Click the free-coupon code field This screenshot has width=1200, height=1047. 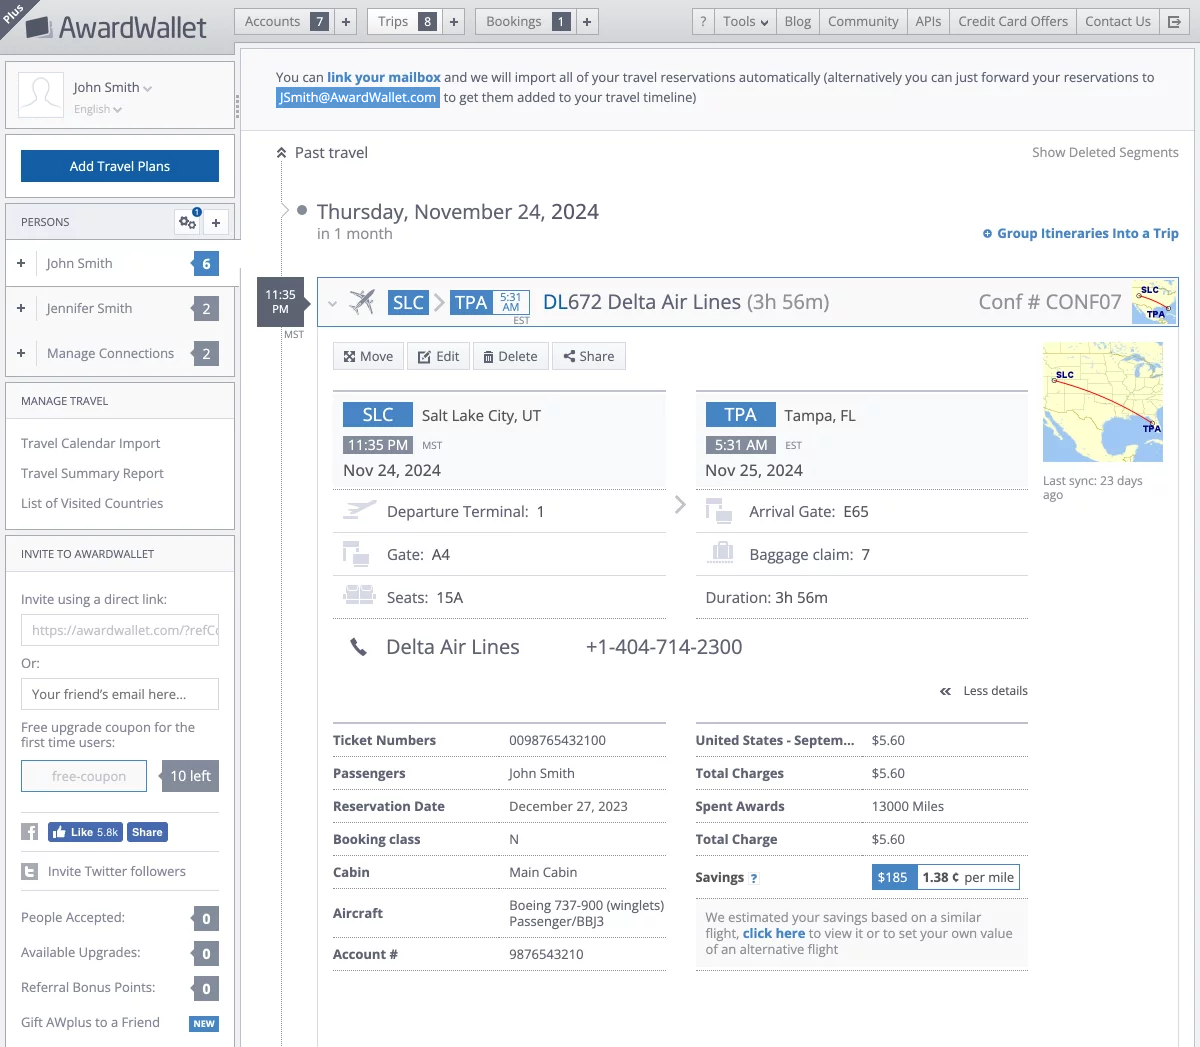[x=84, y=776]
